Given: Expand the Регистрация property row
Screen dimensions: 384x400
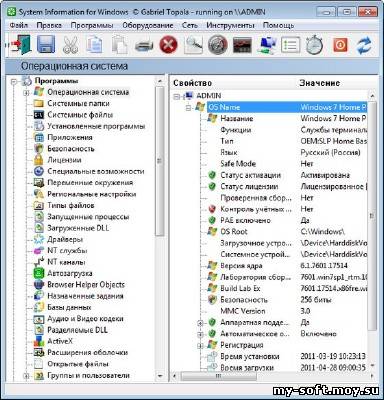Looking at the screenshot, I should [200, 346].
